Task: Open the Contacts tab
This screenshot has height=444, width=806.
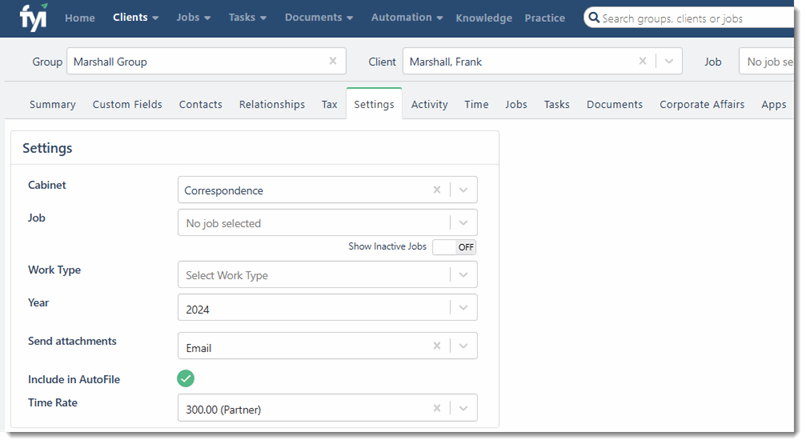Action: click(x=200, y=104)
